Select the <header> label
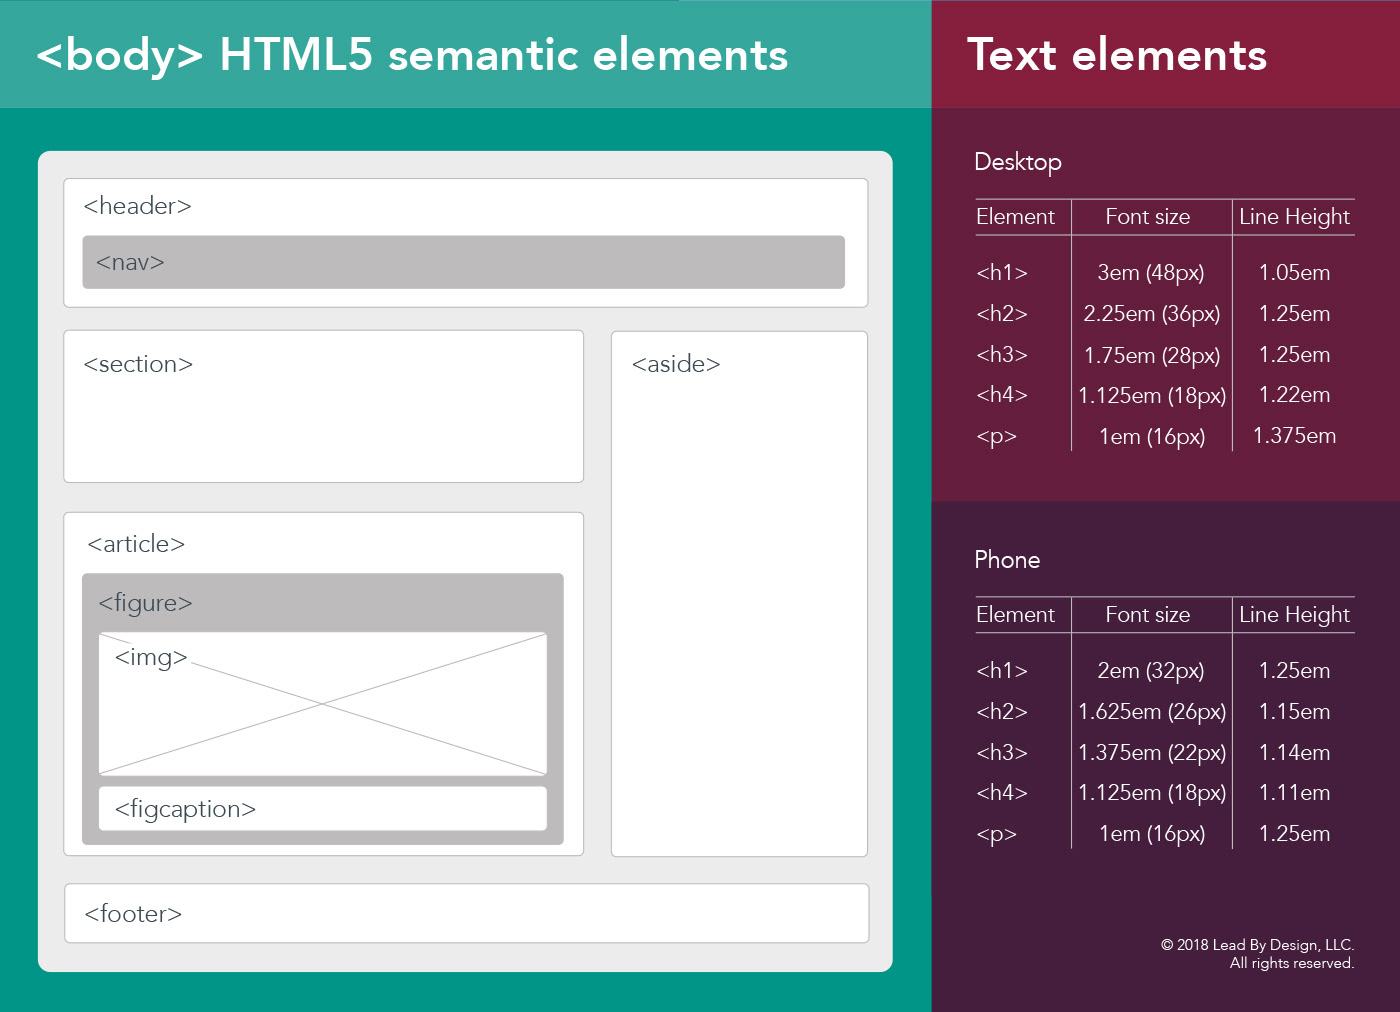Viewport: 1400px width, 1012px height. tap(138, 206)
